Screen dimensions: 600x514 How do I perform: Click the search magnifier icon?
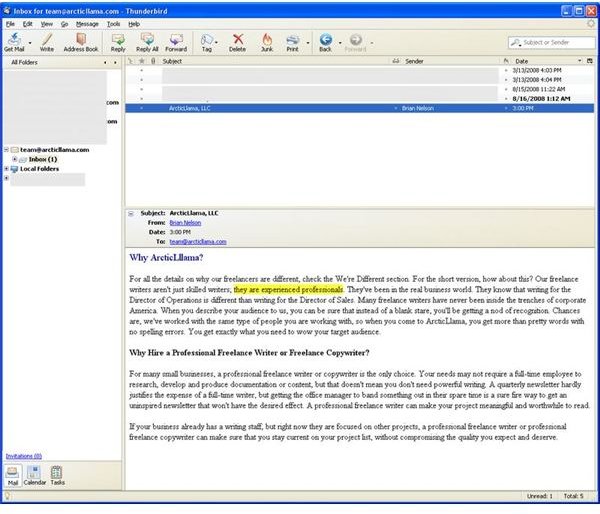(515, 42)
